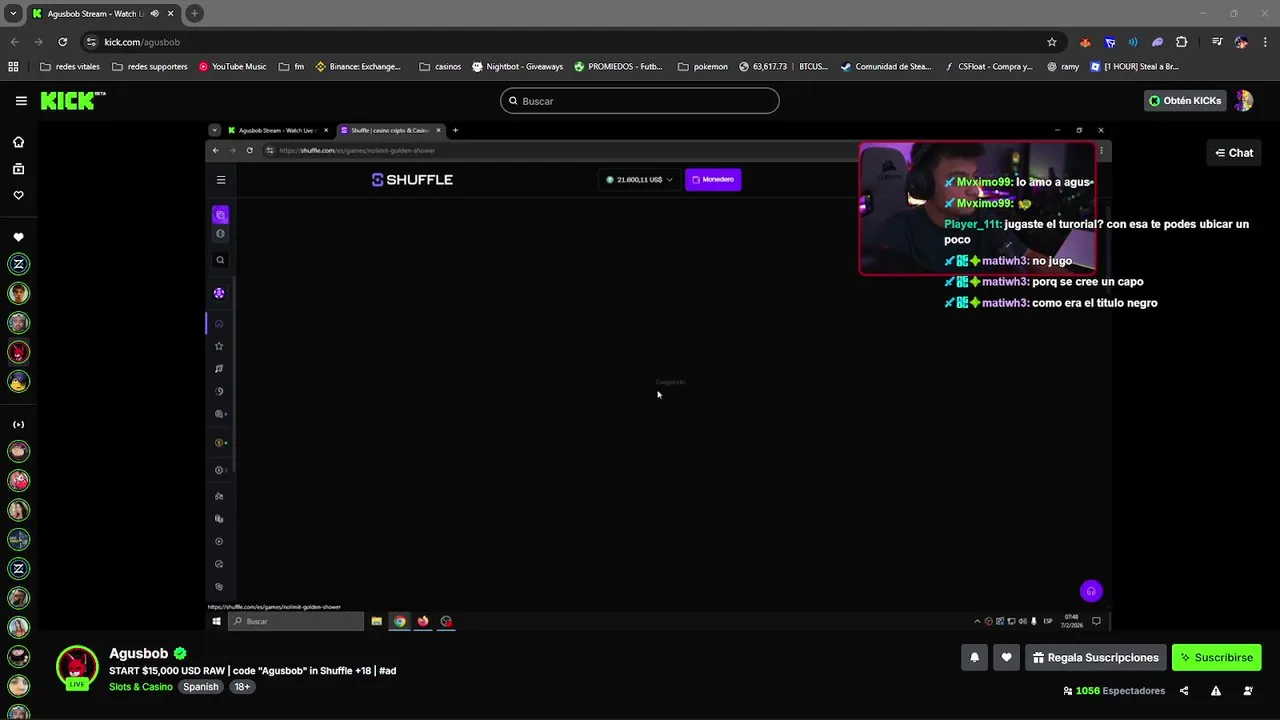This screenshot has height=720, width=1280.
Task: Close the Agusbob Stream tab
Action: [170, 14]
